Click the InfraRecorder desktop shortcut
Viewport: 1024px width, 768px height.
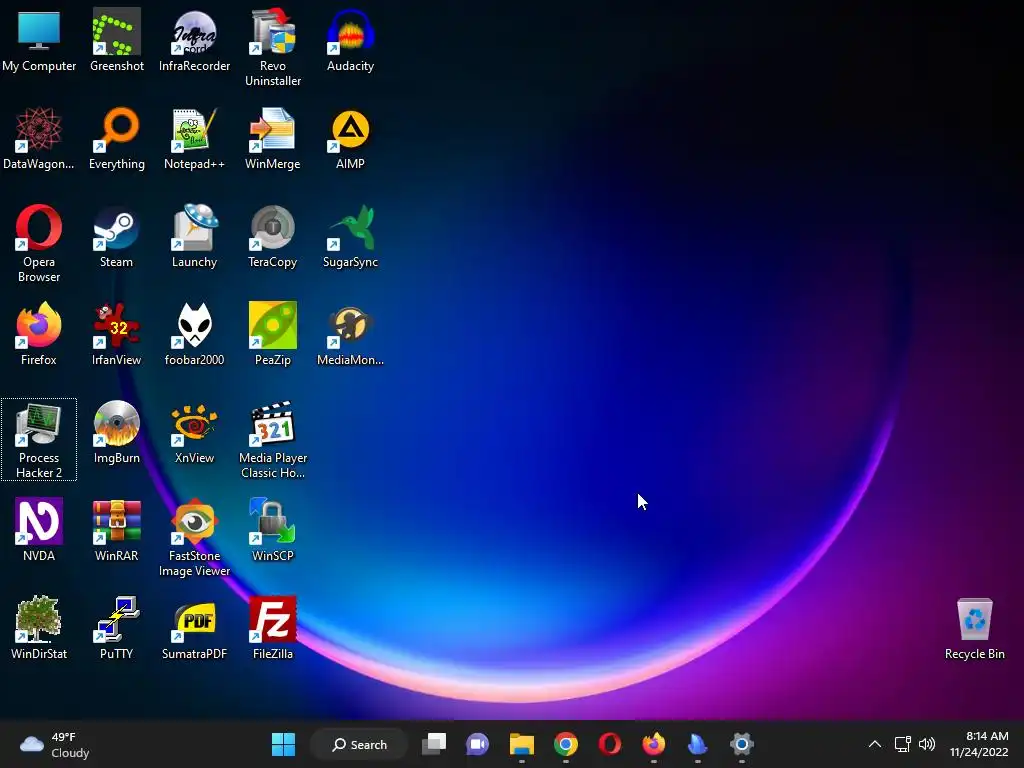click(x=194, y=42)
